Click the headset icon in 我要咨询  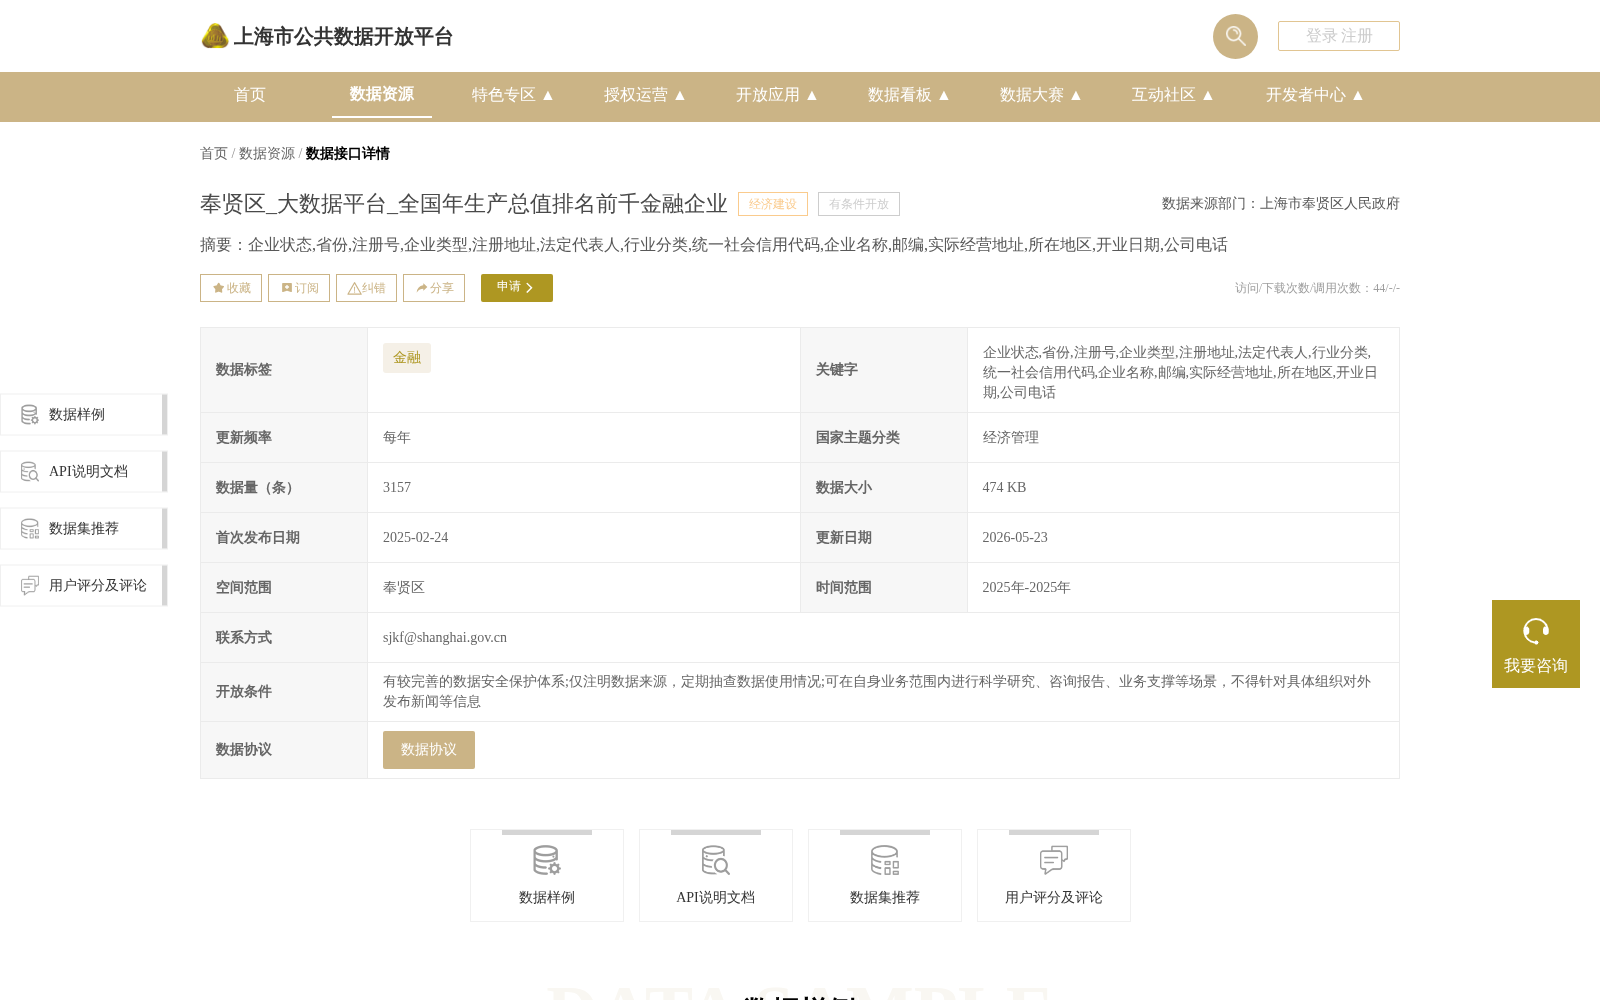1536,631
